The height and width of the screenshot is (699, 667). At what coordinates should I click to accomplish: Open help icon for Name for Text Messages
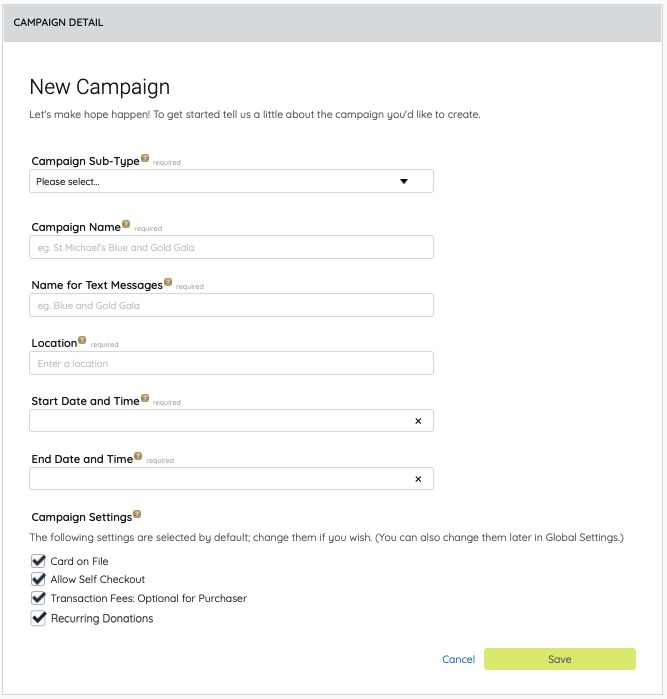(168, 282)
